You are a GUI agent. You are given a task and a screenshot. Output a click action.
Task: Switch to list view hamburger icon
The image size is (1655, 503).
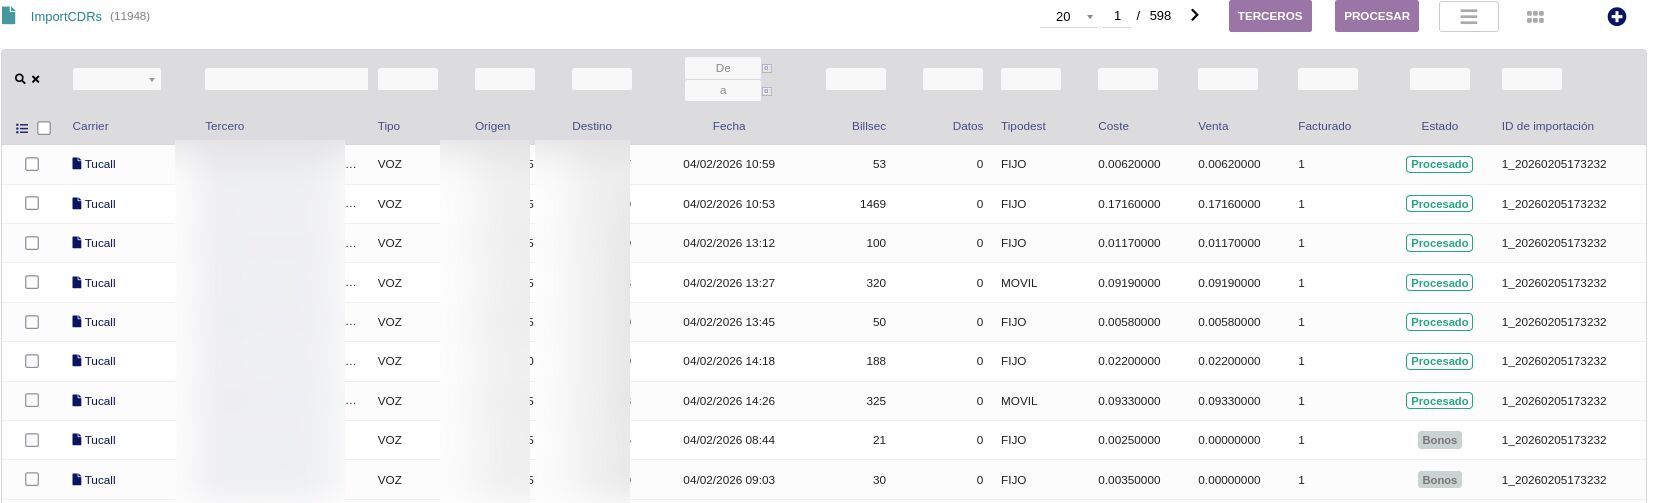[1468, 17]
